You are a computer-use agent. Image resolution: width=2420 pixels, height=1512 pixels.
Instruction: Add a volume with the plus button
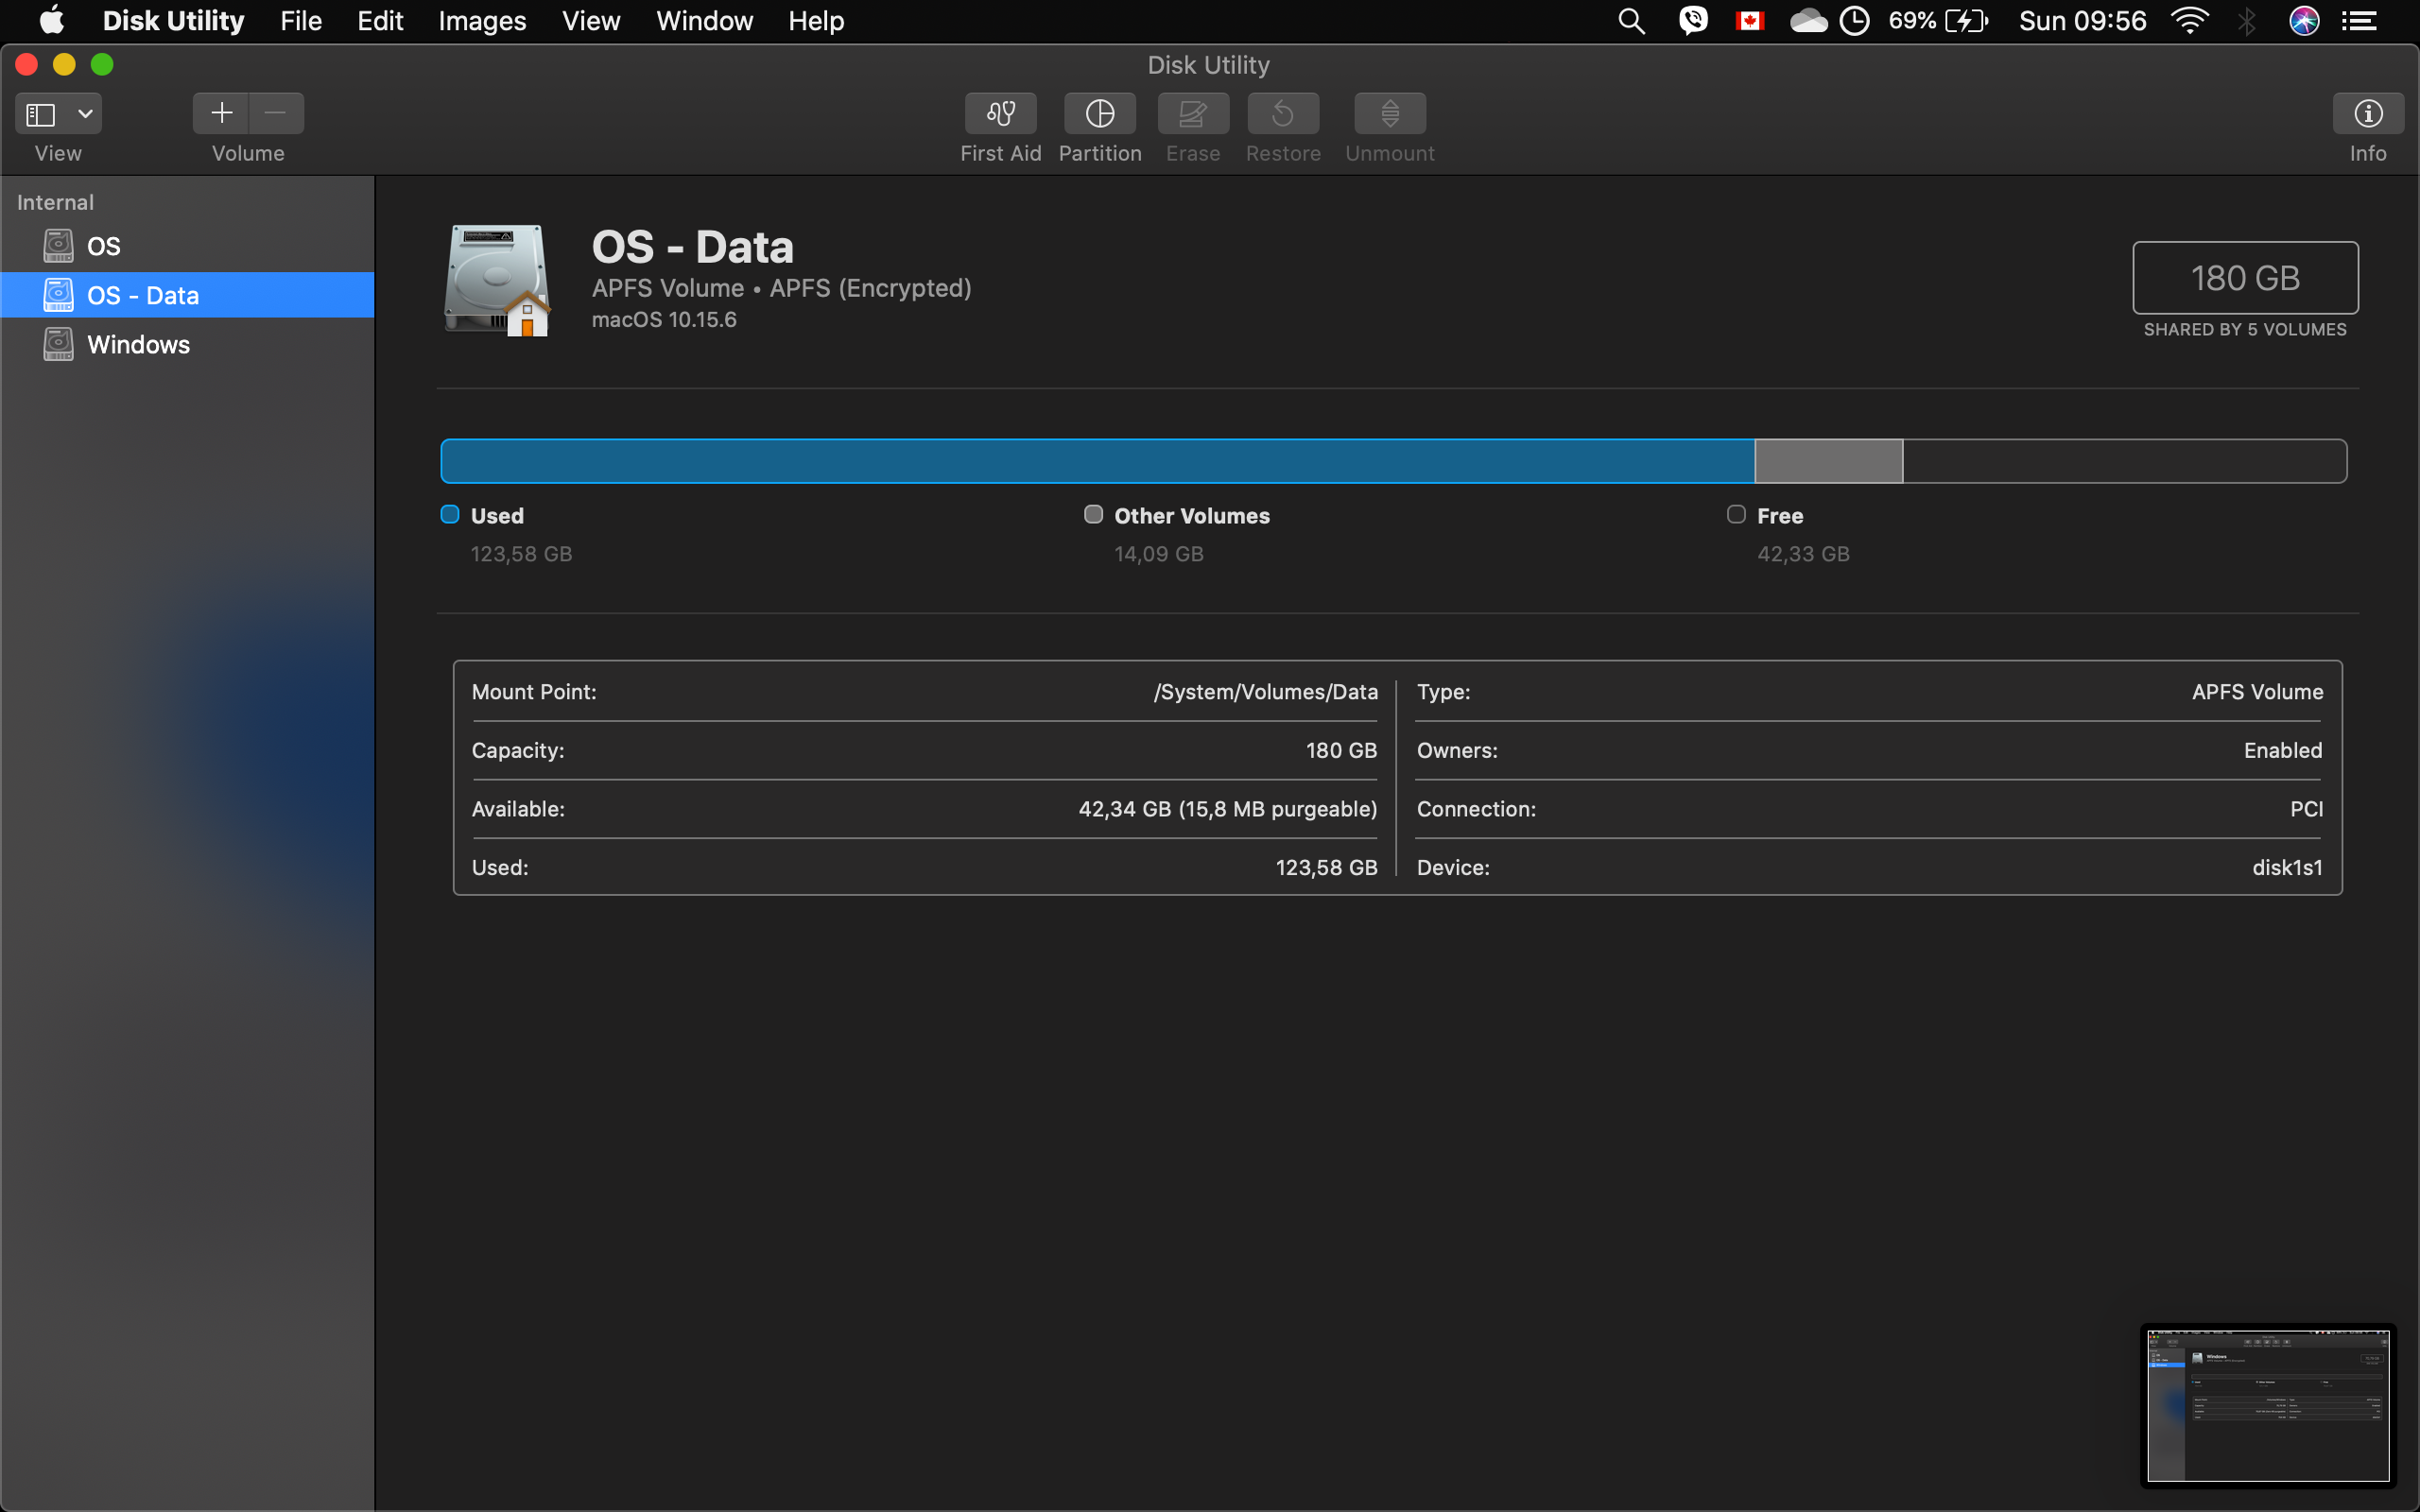point(221,113)
